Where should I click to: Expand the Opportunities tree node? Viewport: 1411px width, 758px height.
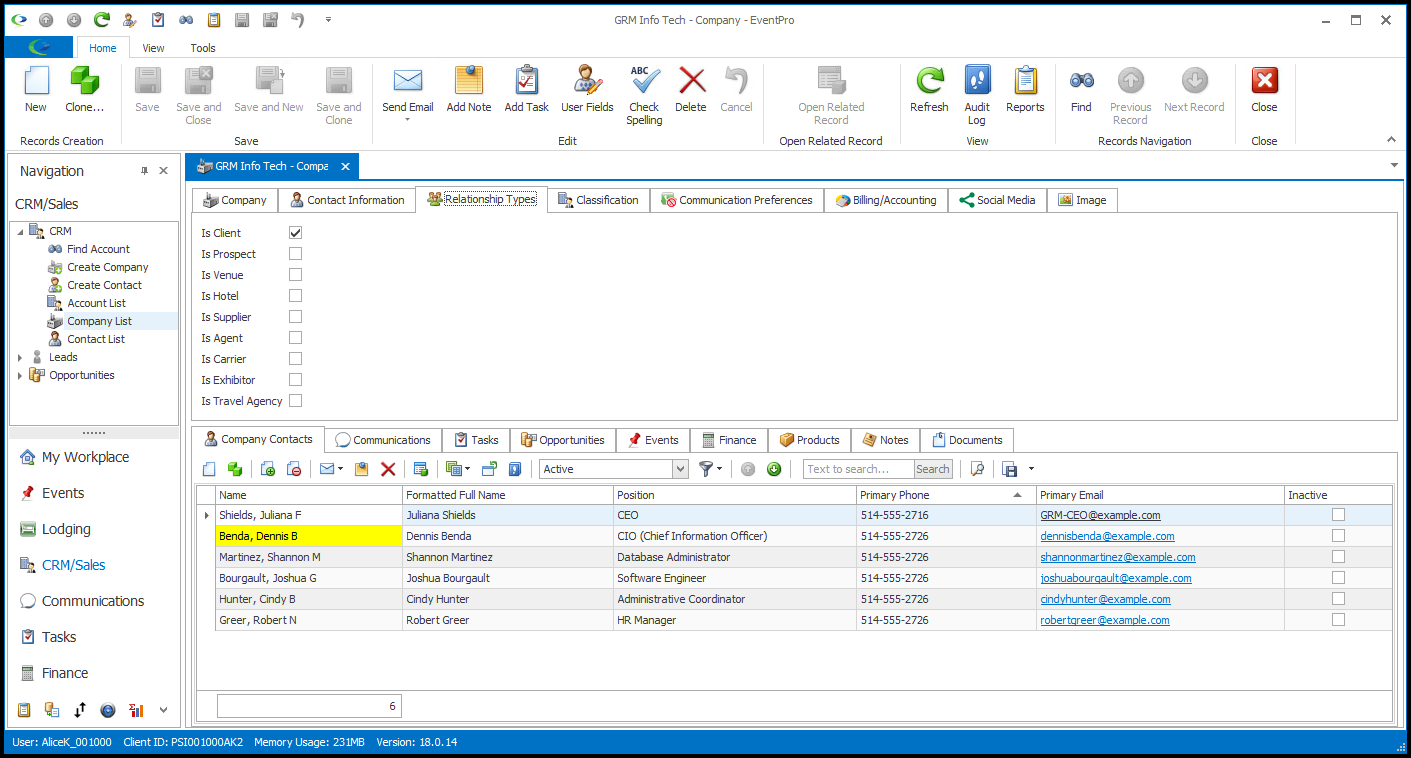[x=20, y=375]
